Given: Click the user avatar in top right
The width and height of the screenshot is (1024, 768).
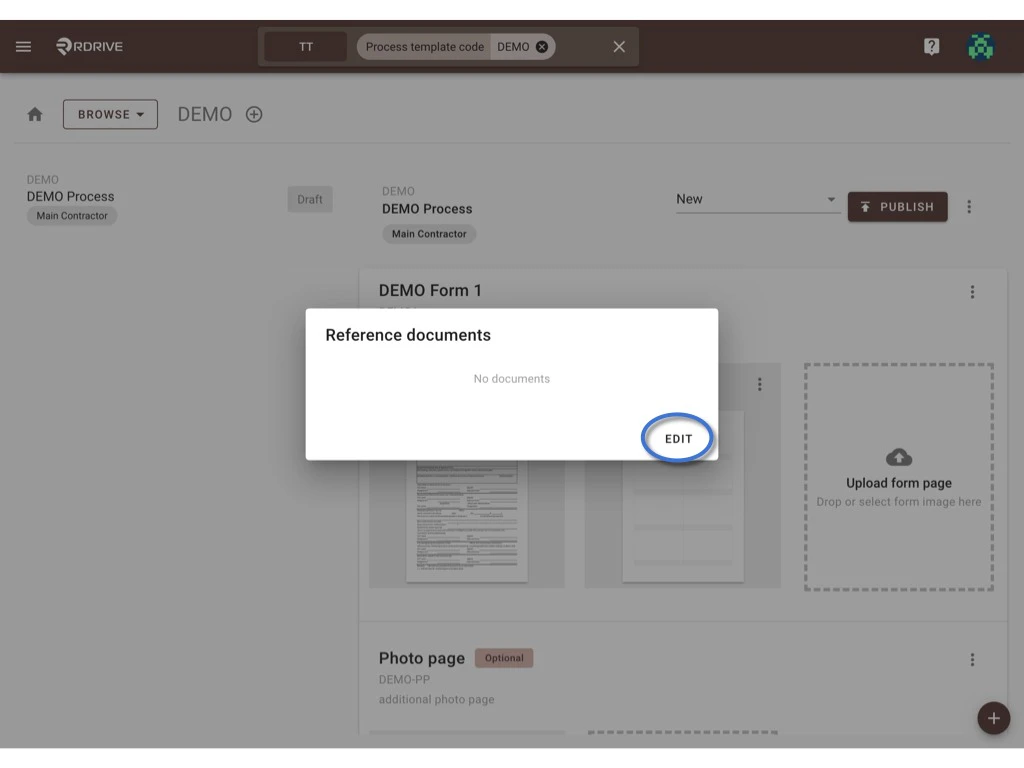Looking at the screenshot, I should coord(981,45).
